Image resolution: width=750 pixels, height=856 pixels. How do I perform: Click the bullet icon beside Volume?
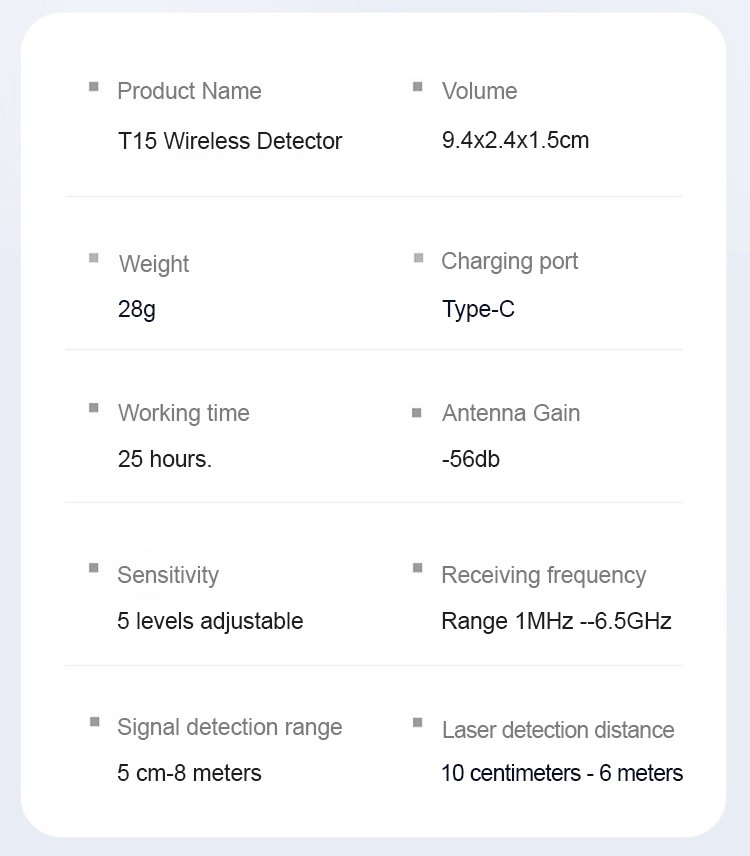[x=418, y=87]
